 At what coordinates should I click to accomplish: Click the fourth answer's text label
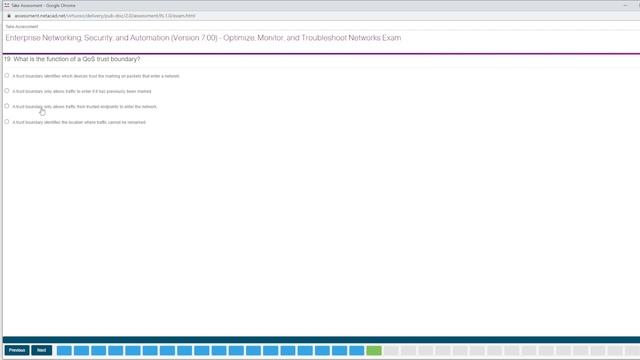pyautogui.click(x=79, y=122)
